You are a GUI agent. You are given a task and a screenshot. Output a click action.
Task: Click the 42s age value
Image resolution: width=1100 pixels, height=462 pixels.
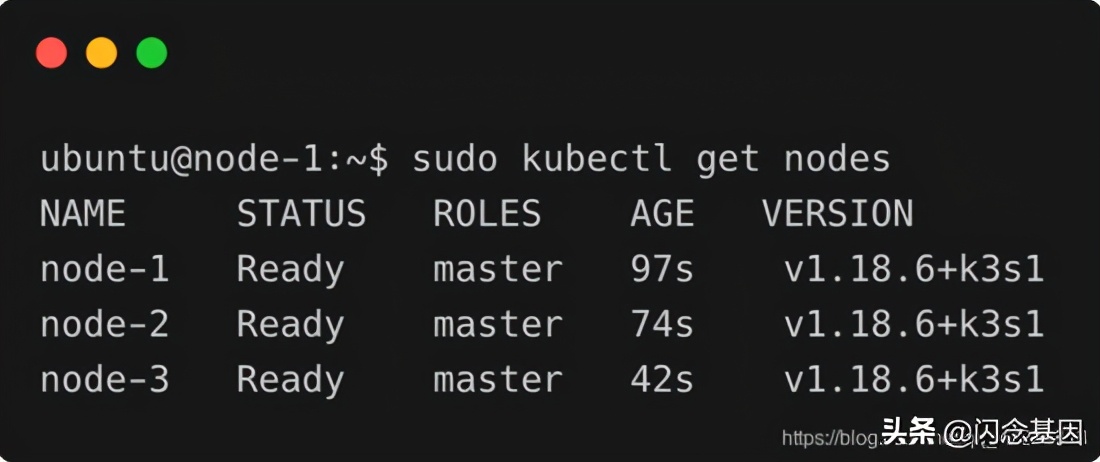click(662, 379)
